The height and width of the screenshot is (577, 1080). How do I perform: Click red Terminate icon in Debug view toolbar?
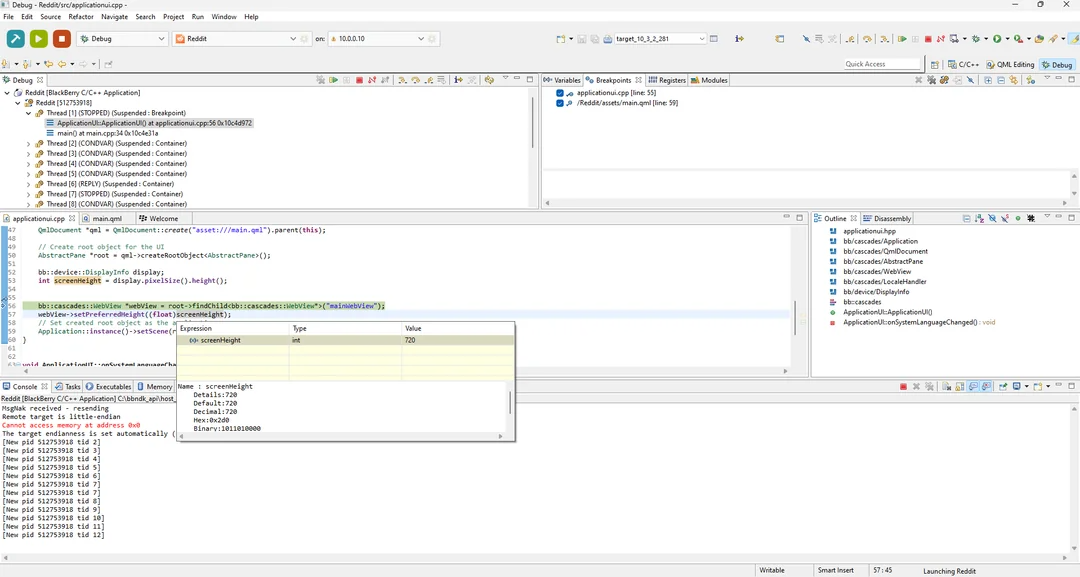360,80
